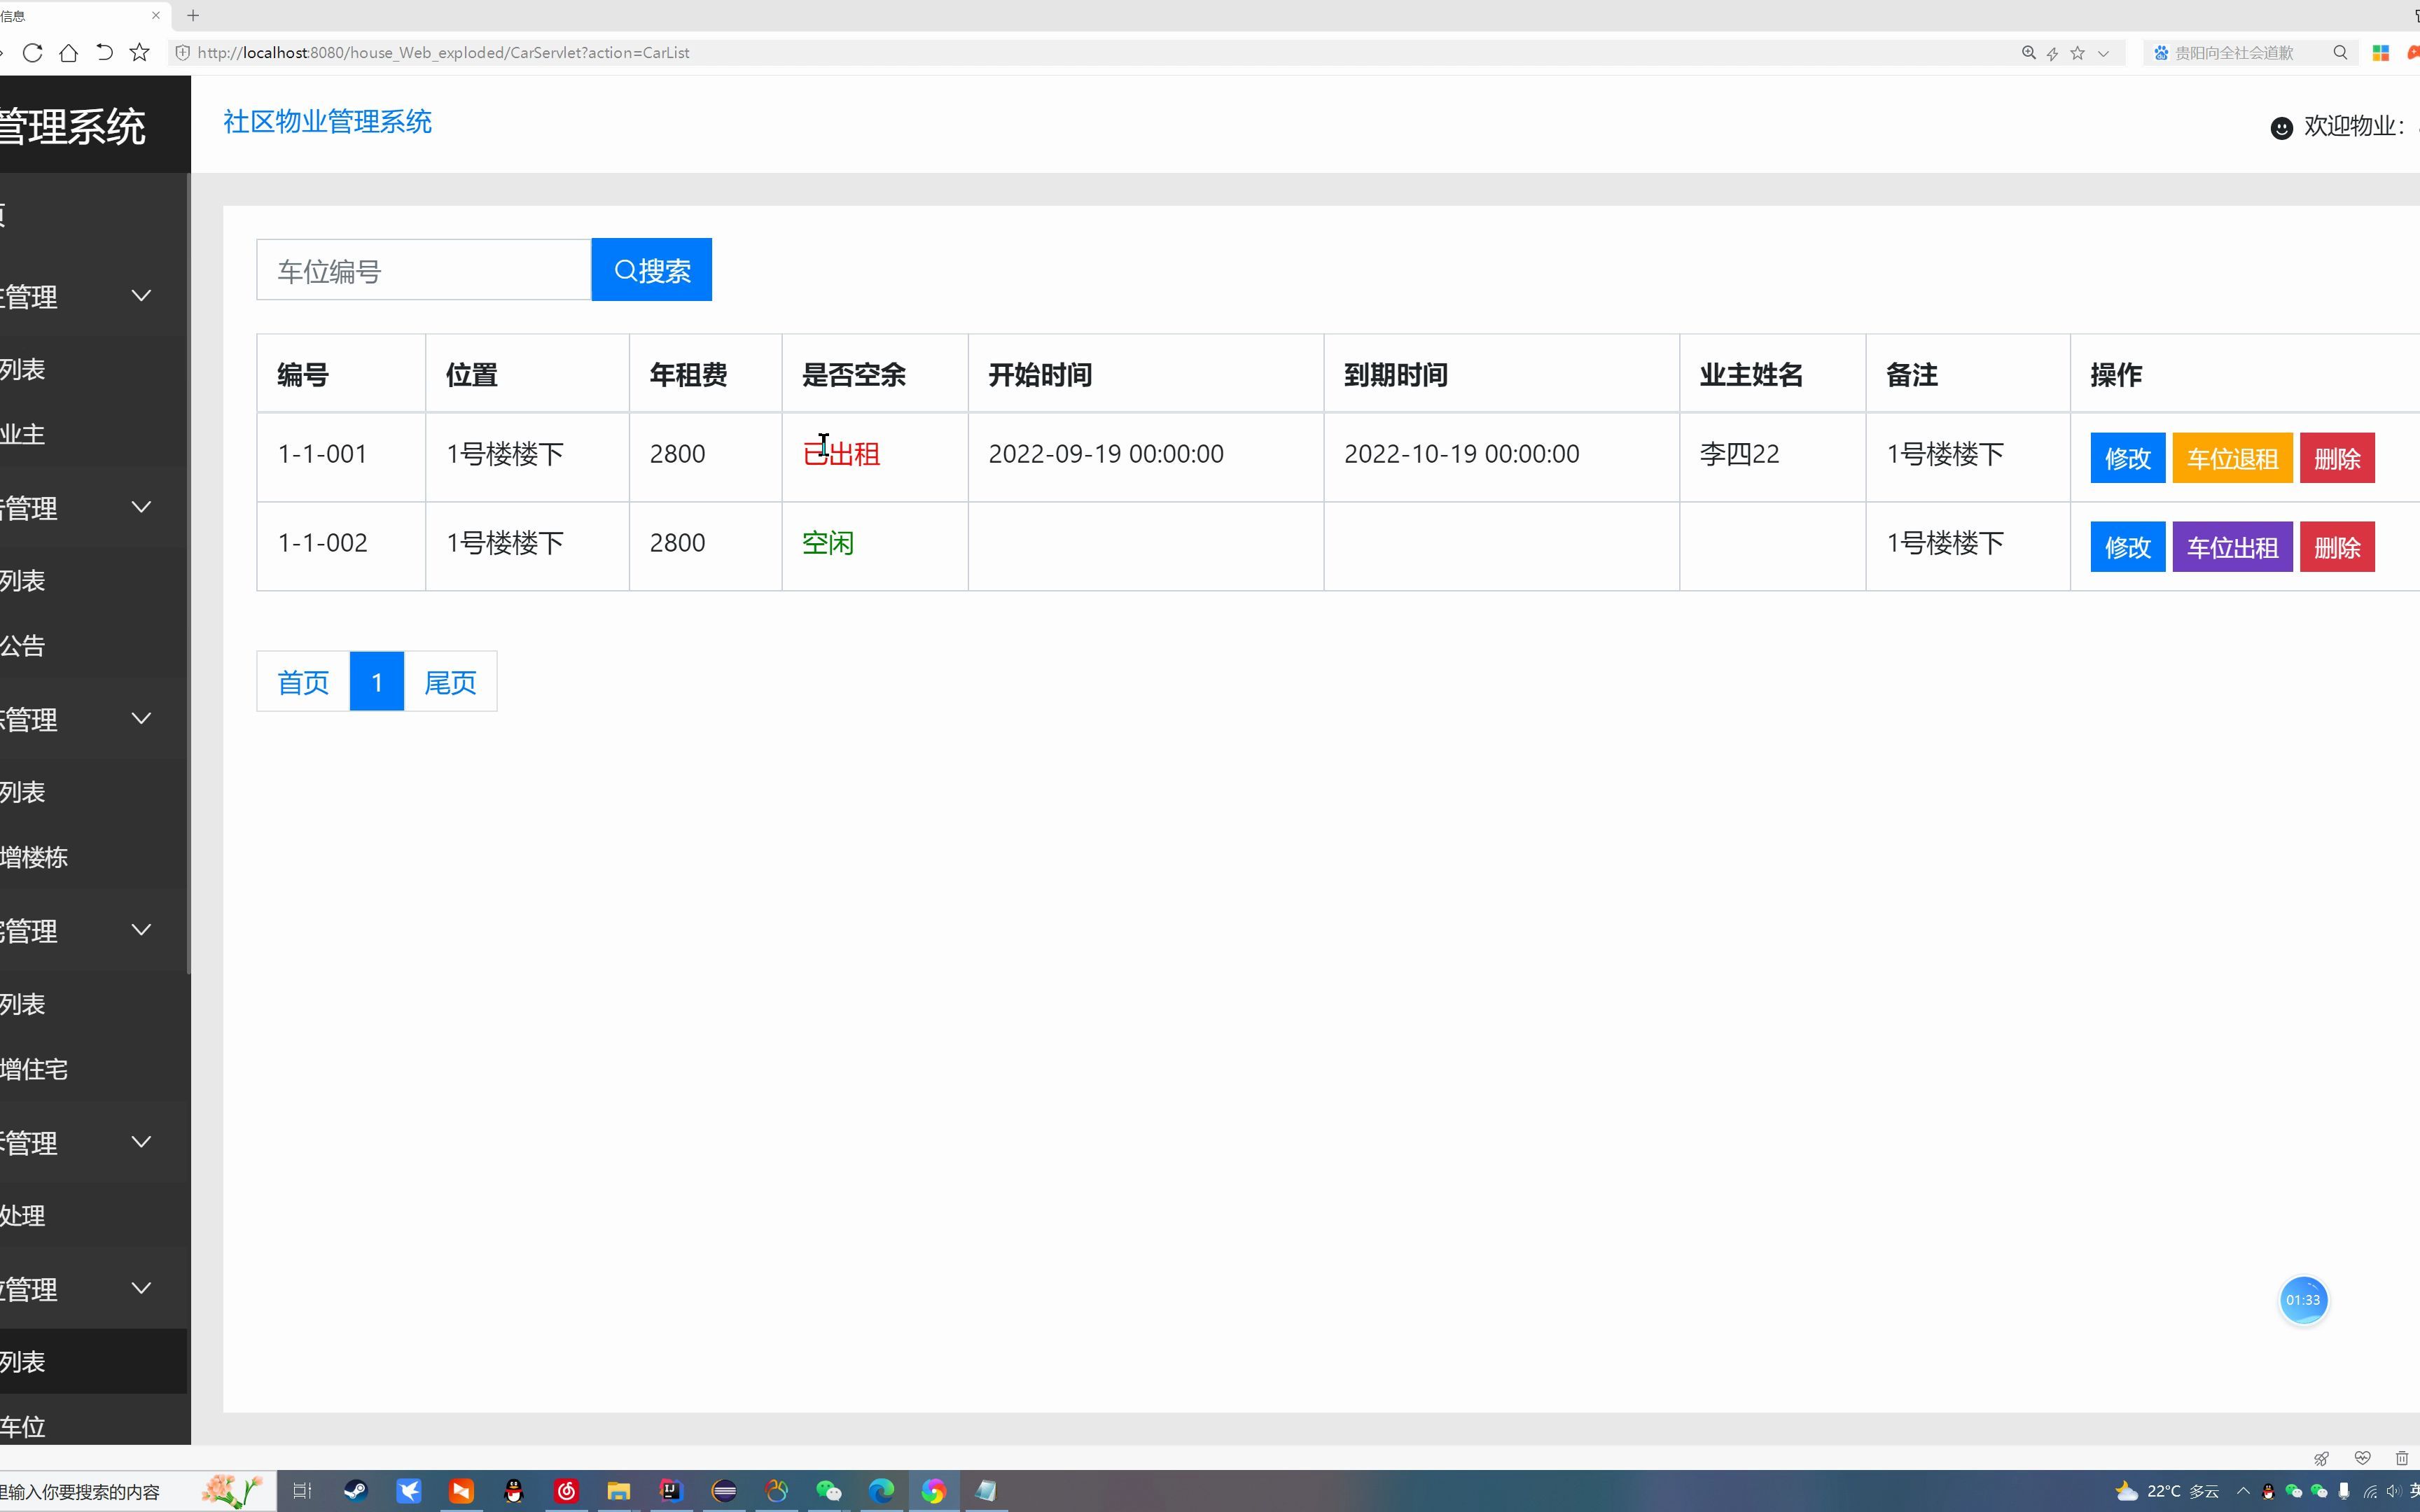This screenshot has width=2420, height=1512.
Task: Reload the page with the browser refresh icon
Action: (33, 52)
